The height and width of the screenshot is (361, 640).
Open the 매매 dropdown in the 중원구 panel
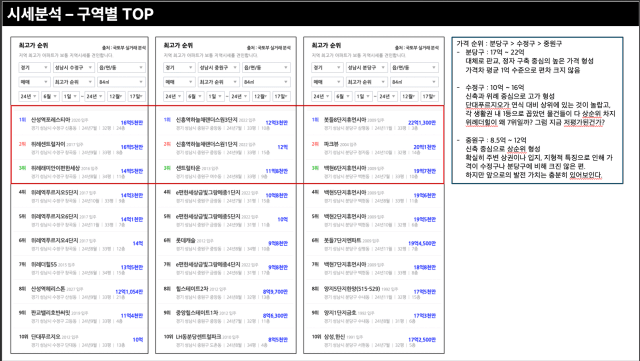(x=179, y=82)
